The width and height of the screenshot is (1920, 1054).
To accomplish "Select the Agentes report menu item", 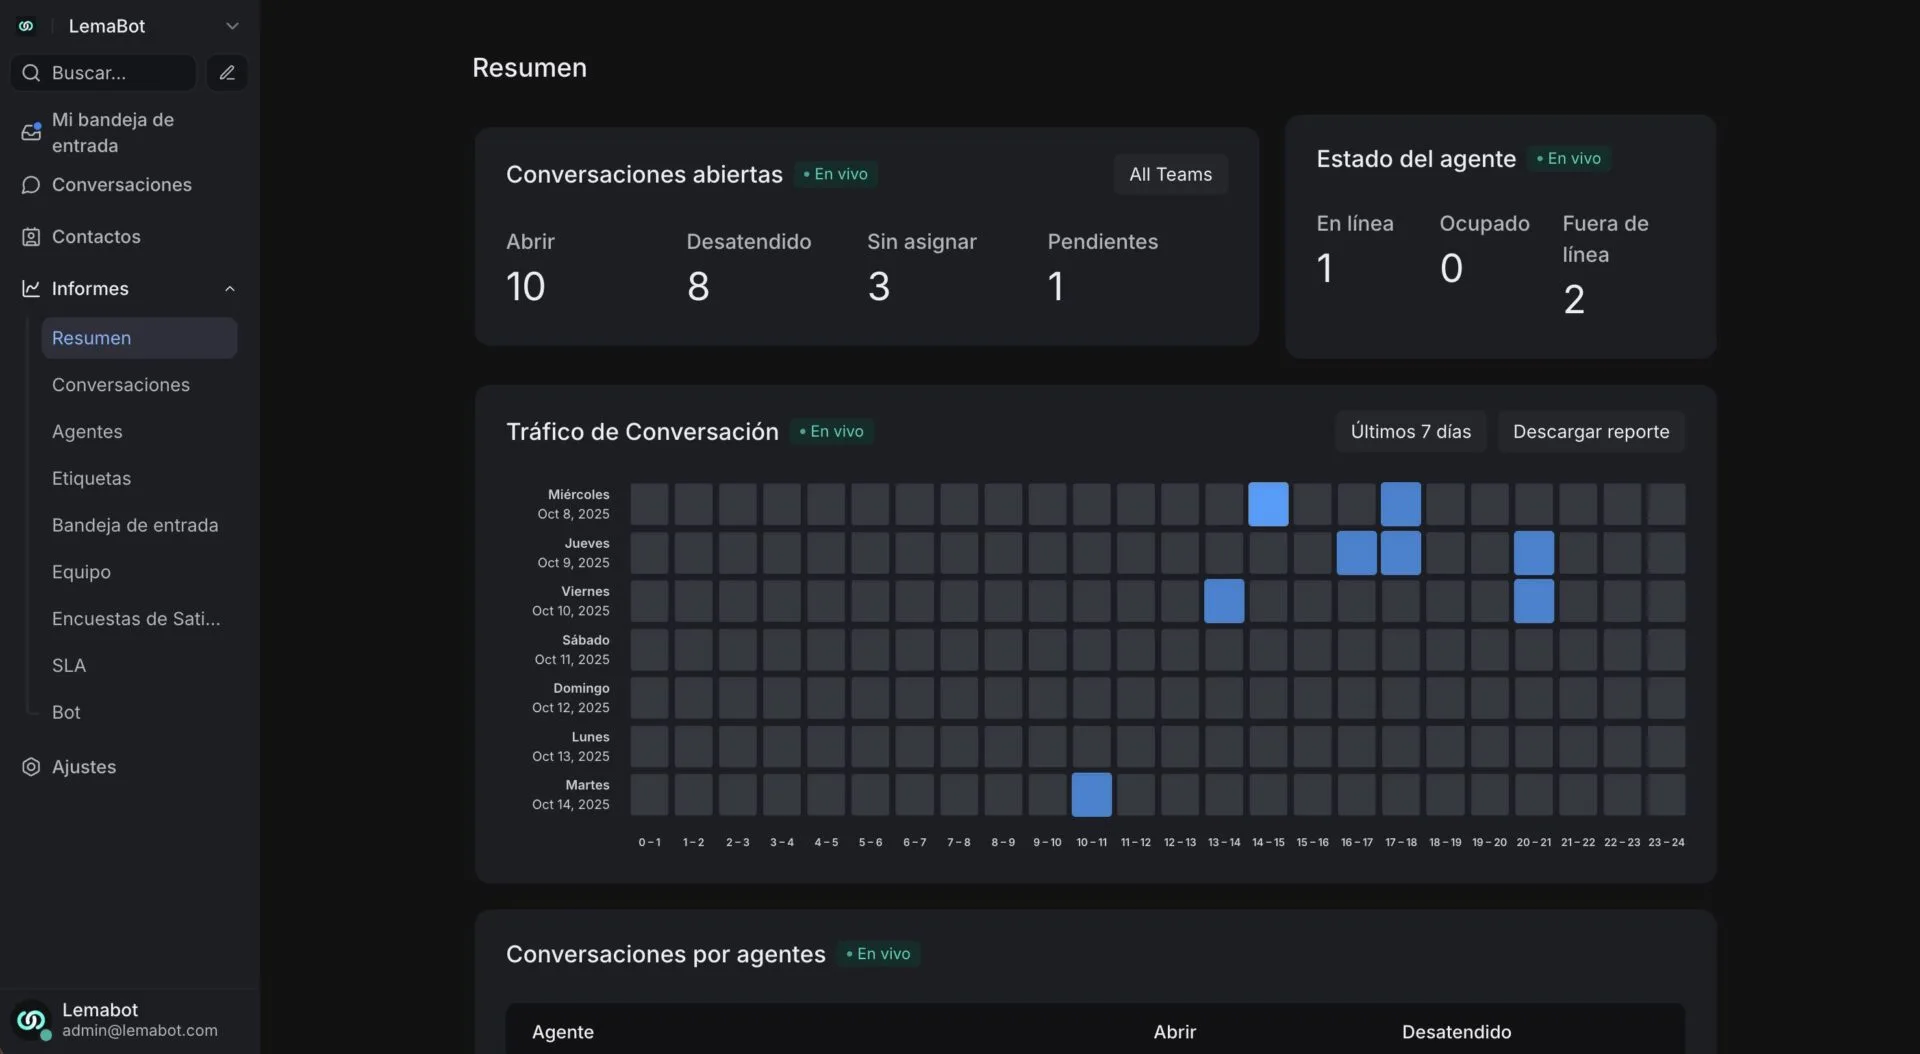I will pos(87,432).
